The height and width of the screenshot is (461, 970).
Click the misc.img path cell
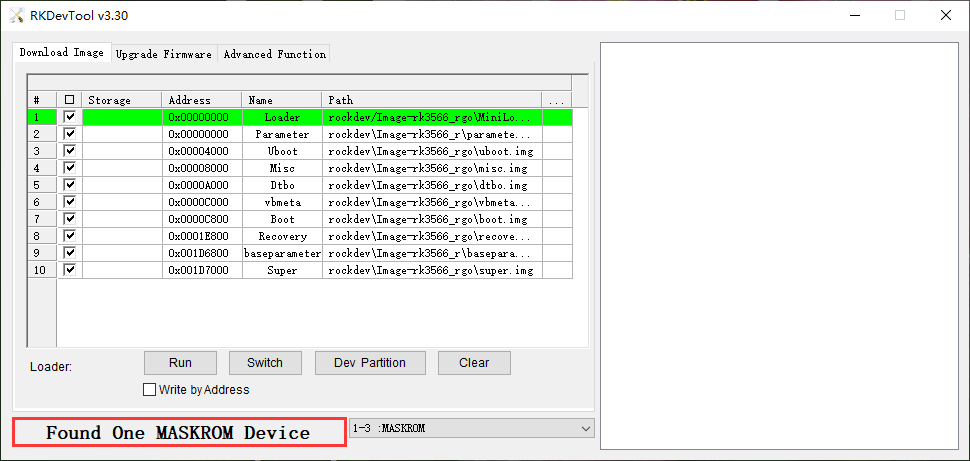tap(432, 168)
